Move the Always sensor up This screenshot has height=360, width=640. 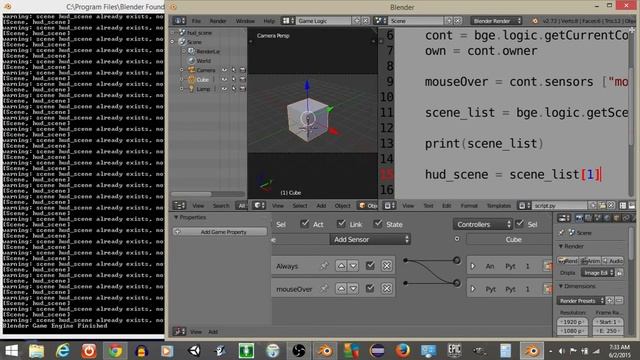(x=341, y=266)
